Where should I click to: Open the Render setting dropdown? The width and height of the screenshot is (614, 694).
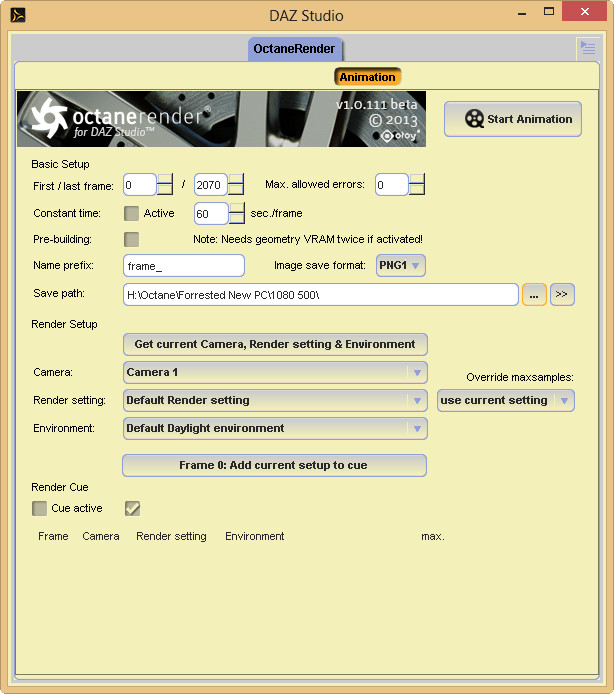coord(275,401)
